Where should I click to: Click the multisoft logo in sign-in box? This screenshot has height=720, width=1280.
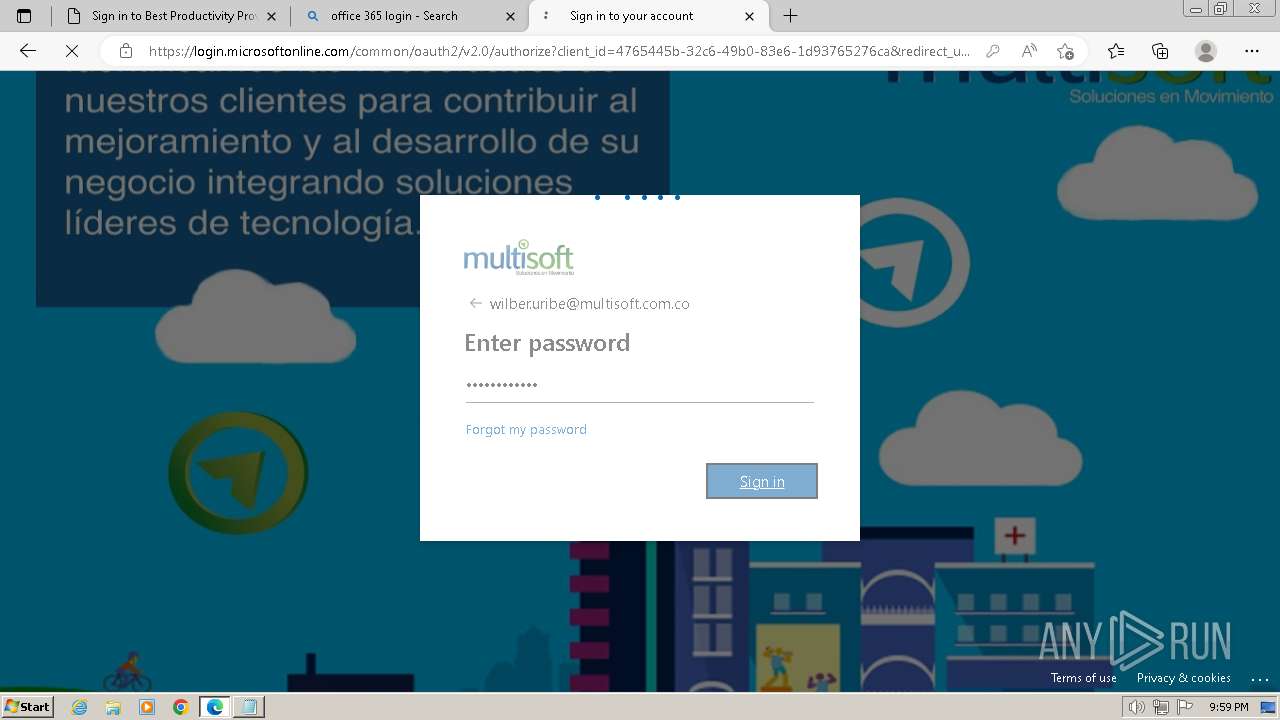coord(519,258)
